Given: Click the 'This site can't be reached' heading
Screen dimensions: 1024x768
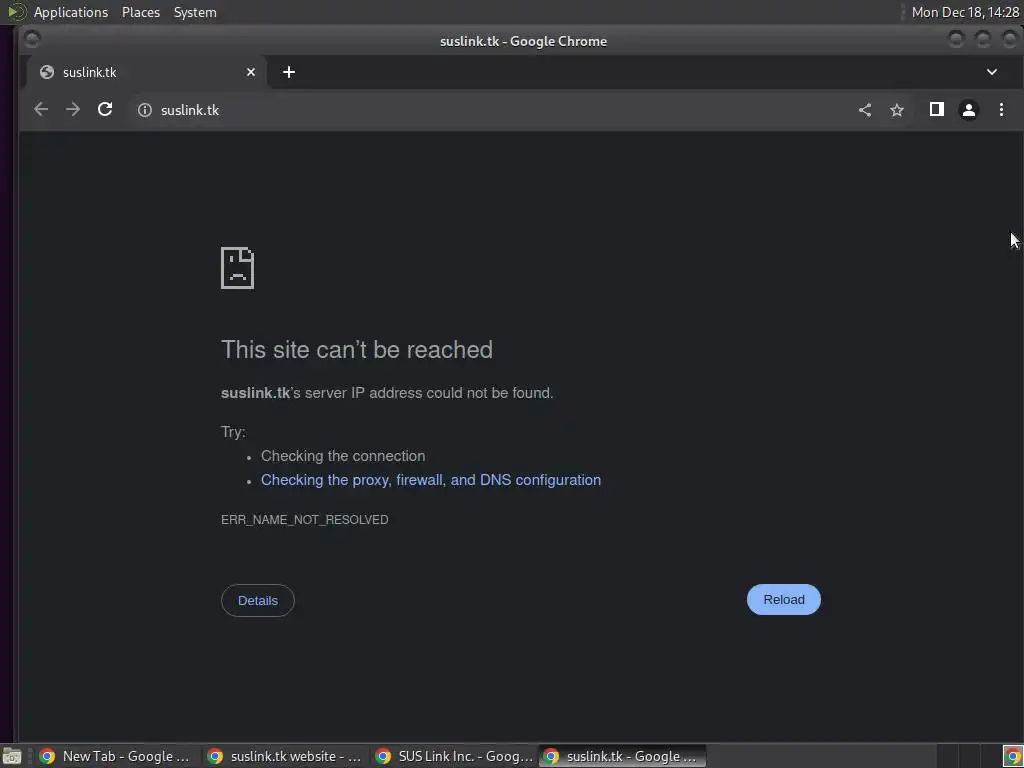Looking at the screenshot, I should 357,349.
